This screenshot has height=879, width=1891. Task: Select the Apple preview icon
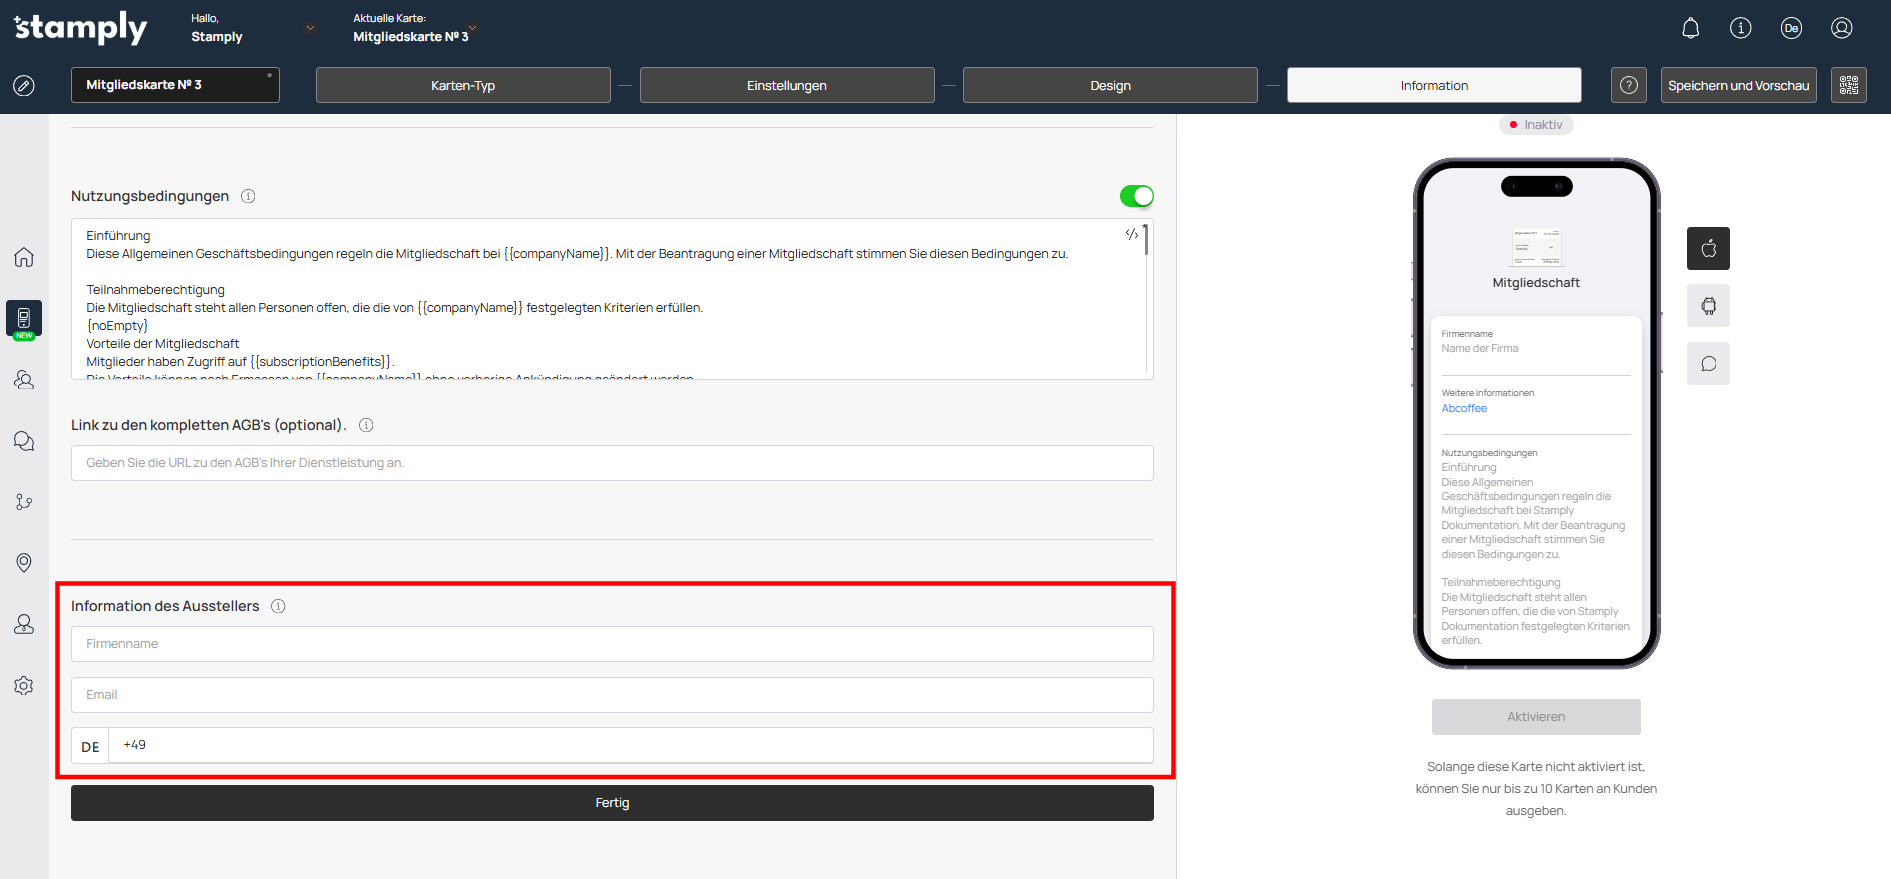(1708, 248)
